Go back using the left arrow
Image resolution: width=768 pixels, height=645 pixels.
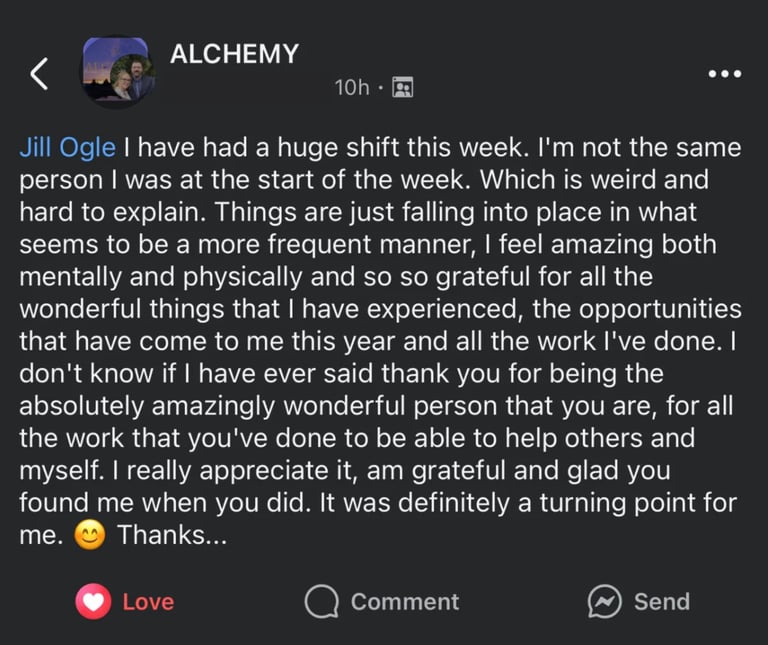[x=39, y=73]
